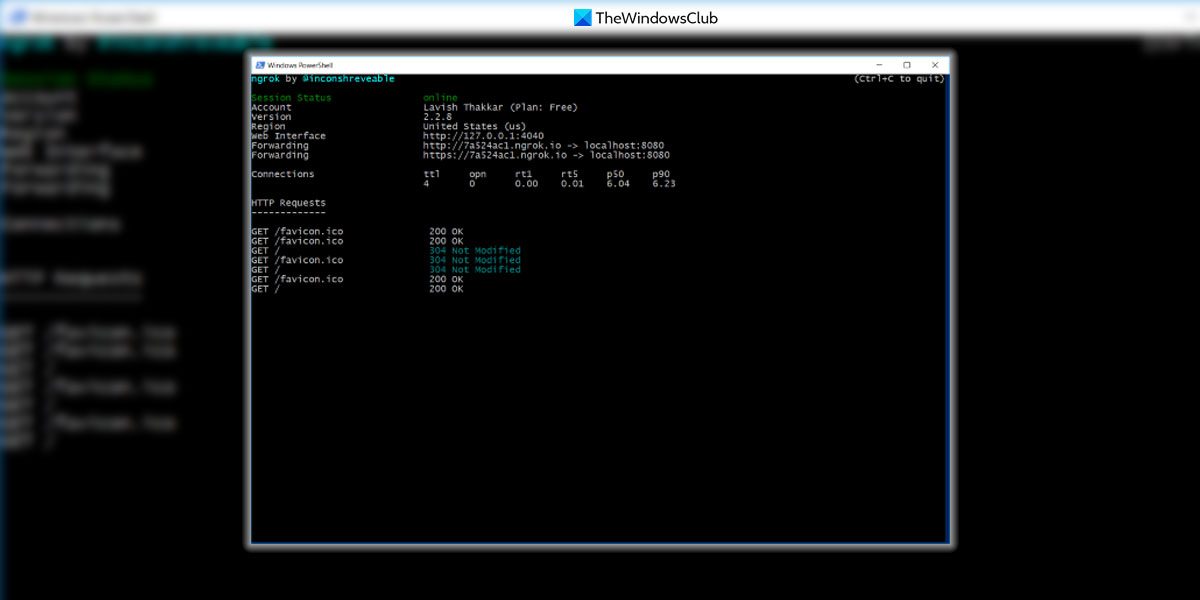Click the 'Region' label
The height and width of the screenshot is (600, 1200).
pos(268,127)
